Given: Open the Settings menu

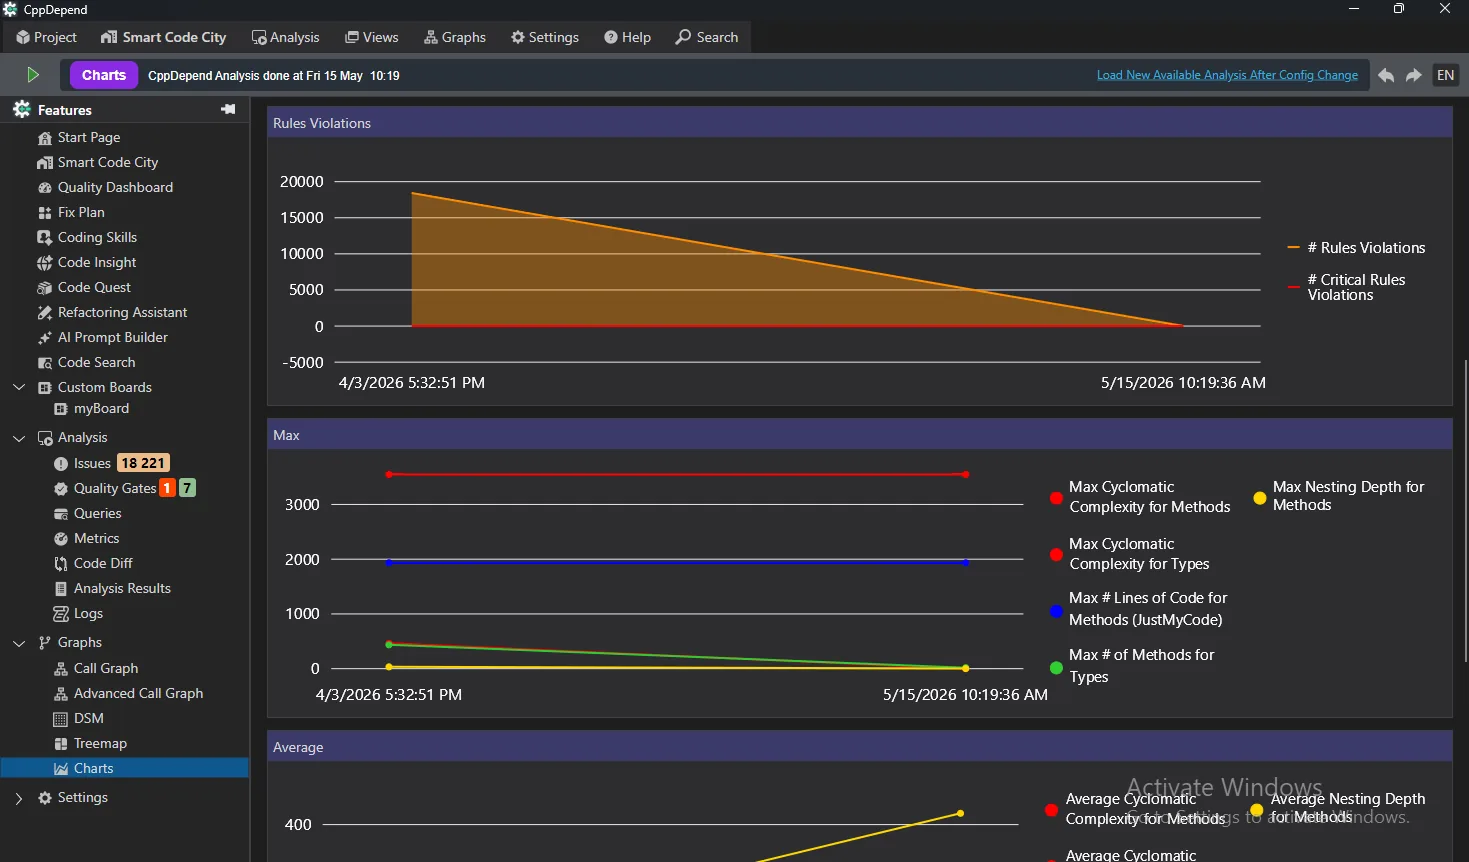Looking at the screenshot, I should click(545, 37).
